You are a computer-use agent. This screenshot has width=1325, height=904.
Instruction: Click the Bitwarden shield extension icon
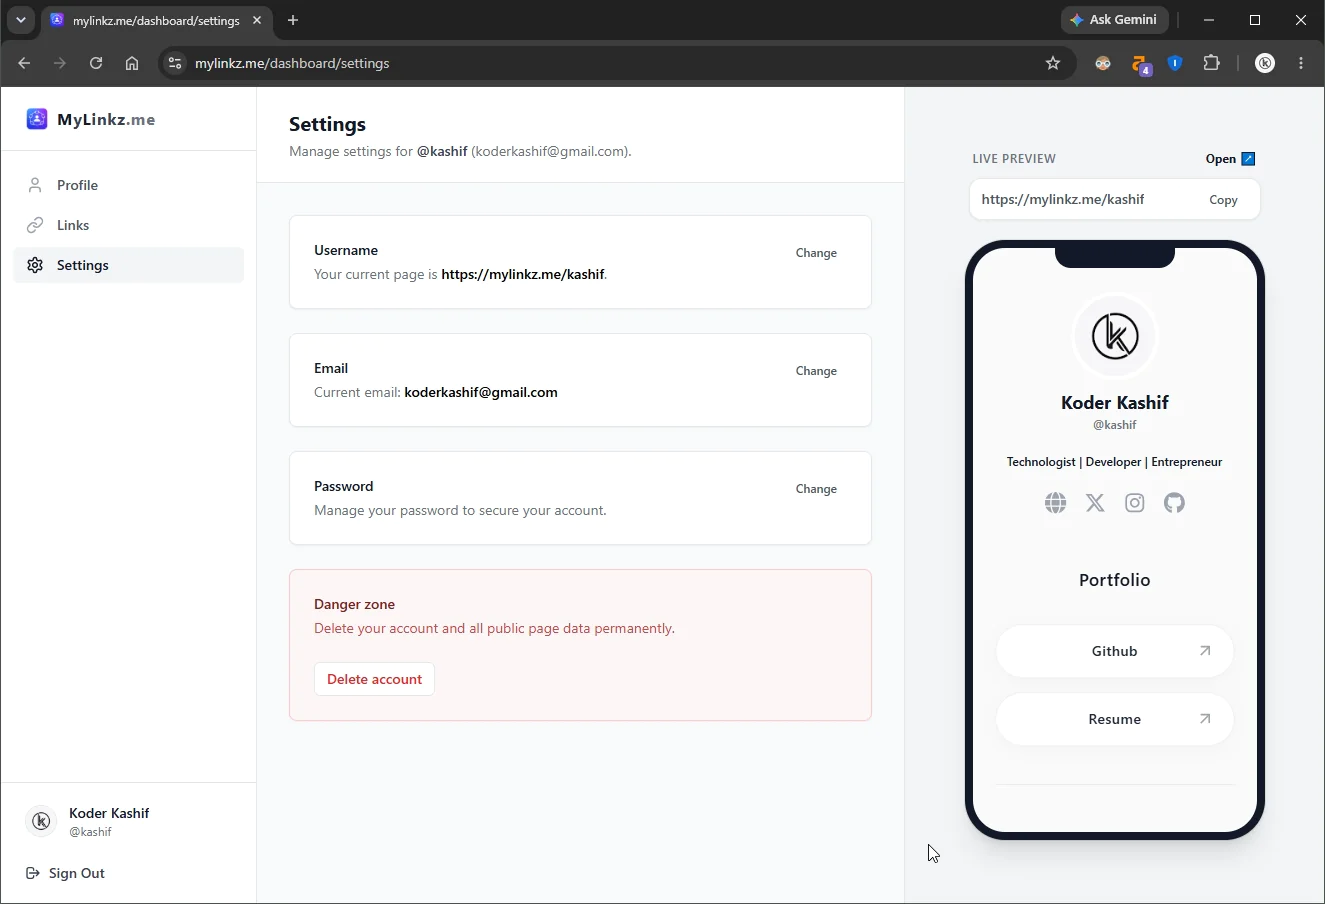pyautogui.click(x=1176, y=63)
